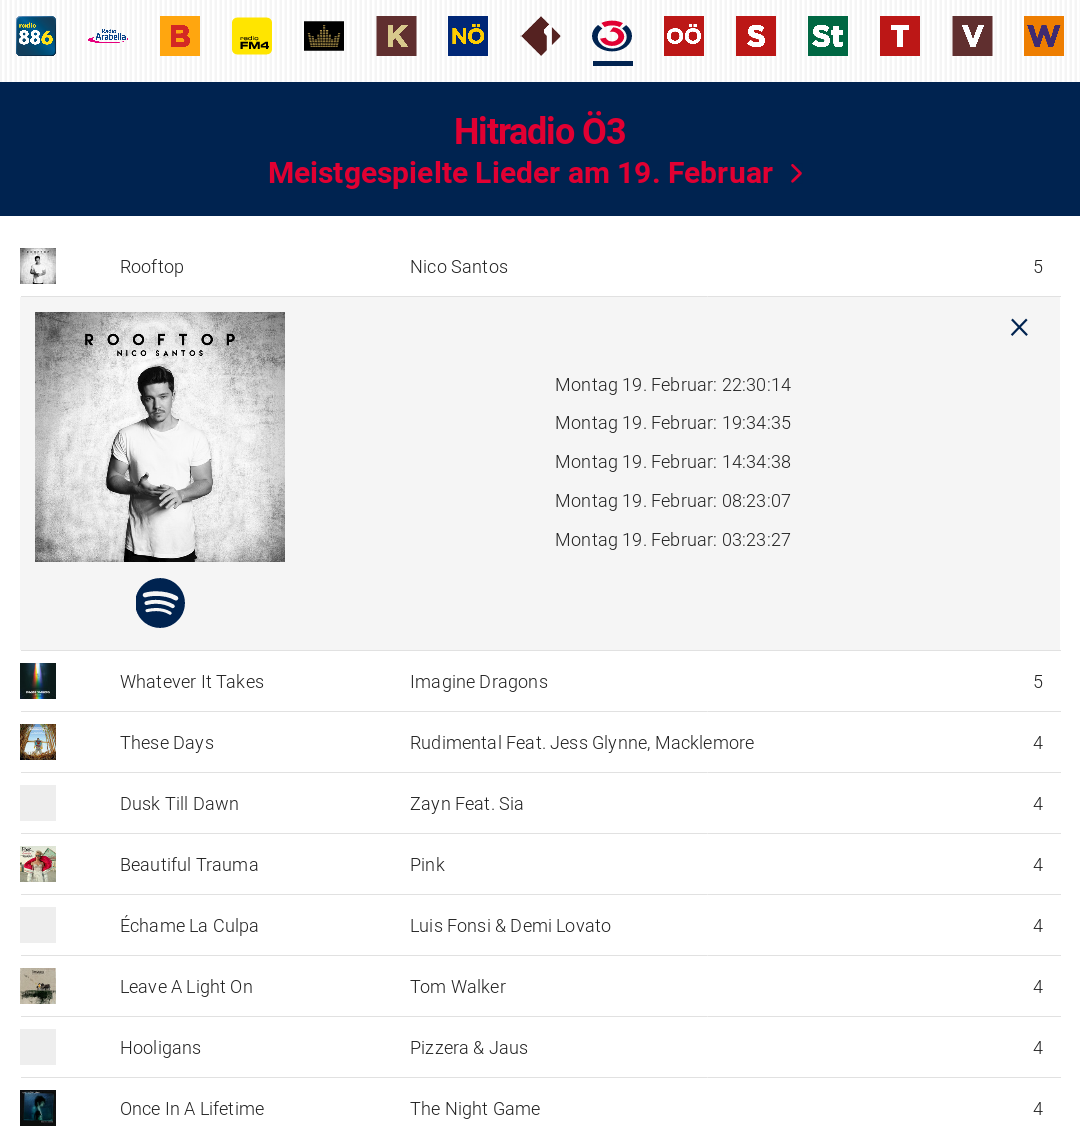1080x1138 pixels.
Task: Switch to the Radio Wien W station
Action: pyautogui.click(x=1044, y=36)
